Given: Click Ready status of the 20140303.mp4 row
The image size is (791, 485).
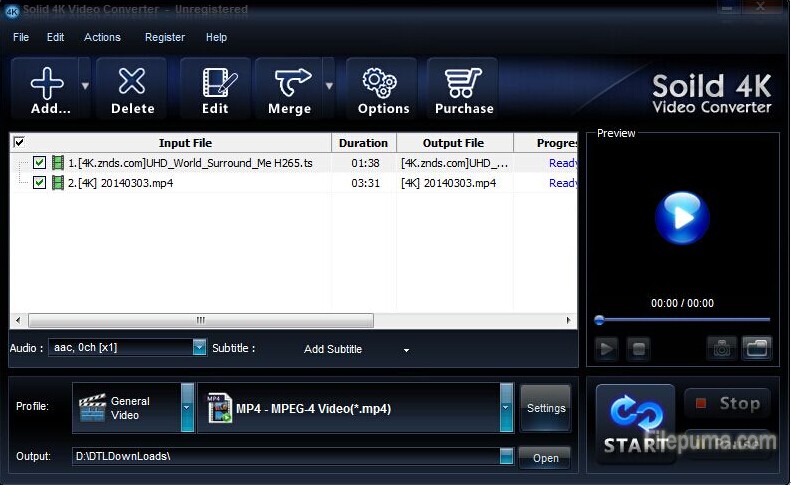Looking at the screenshot, I should point(563,183).
